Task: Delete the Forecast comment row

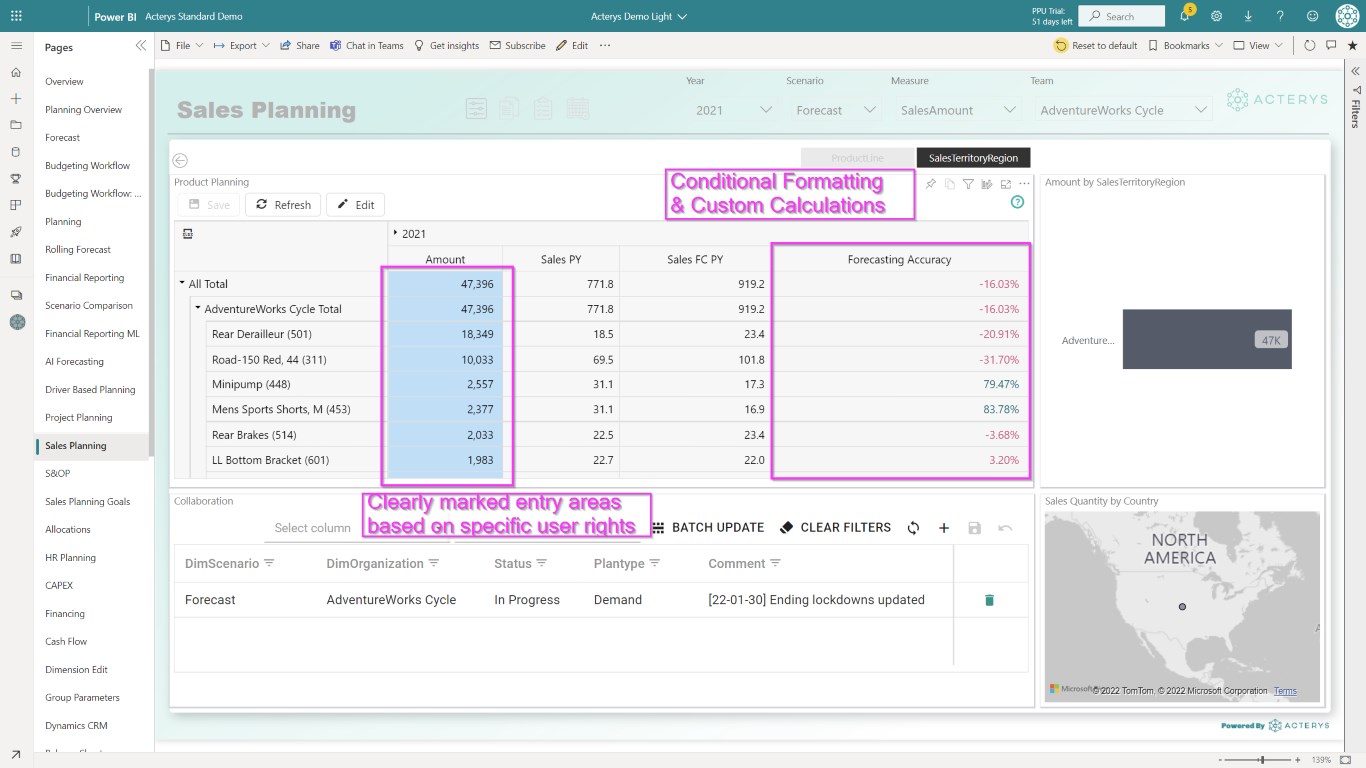Action: click(990, 600)
